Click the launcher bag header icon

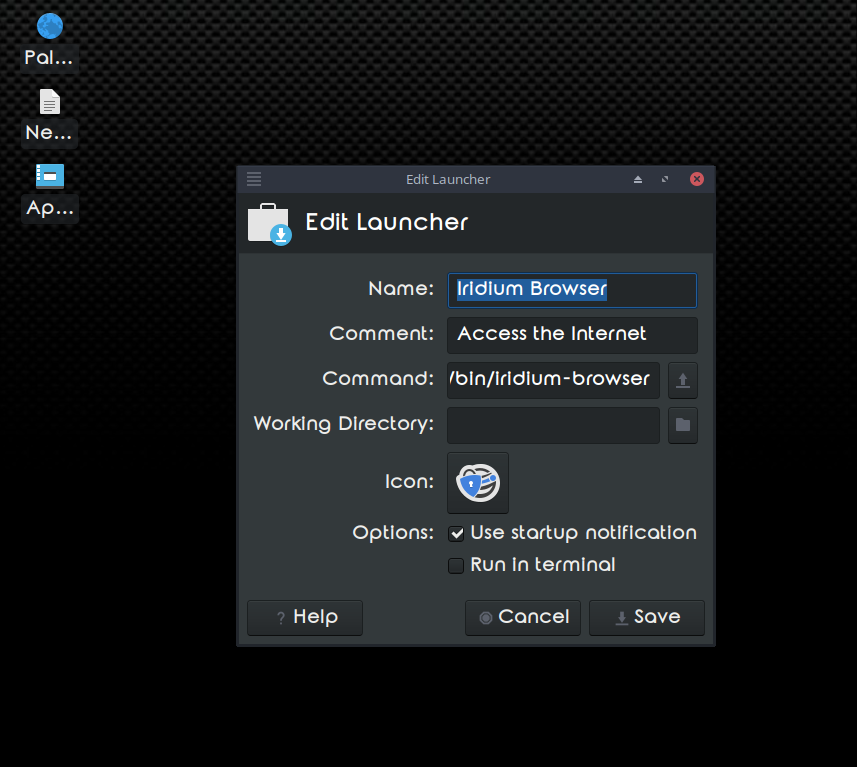click(269, 224)
